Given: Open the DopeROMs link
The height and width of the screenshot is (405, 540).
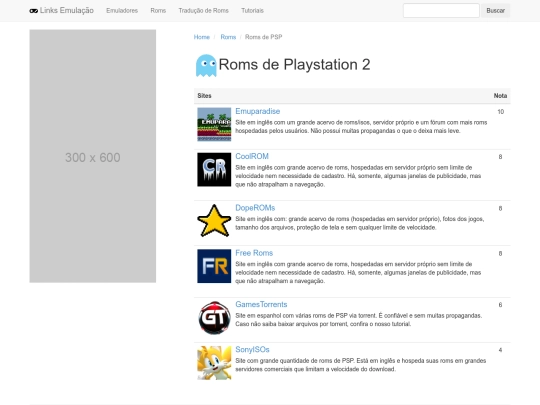Looking at the screenshot, I should [x=255, y=208].
